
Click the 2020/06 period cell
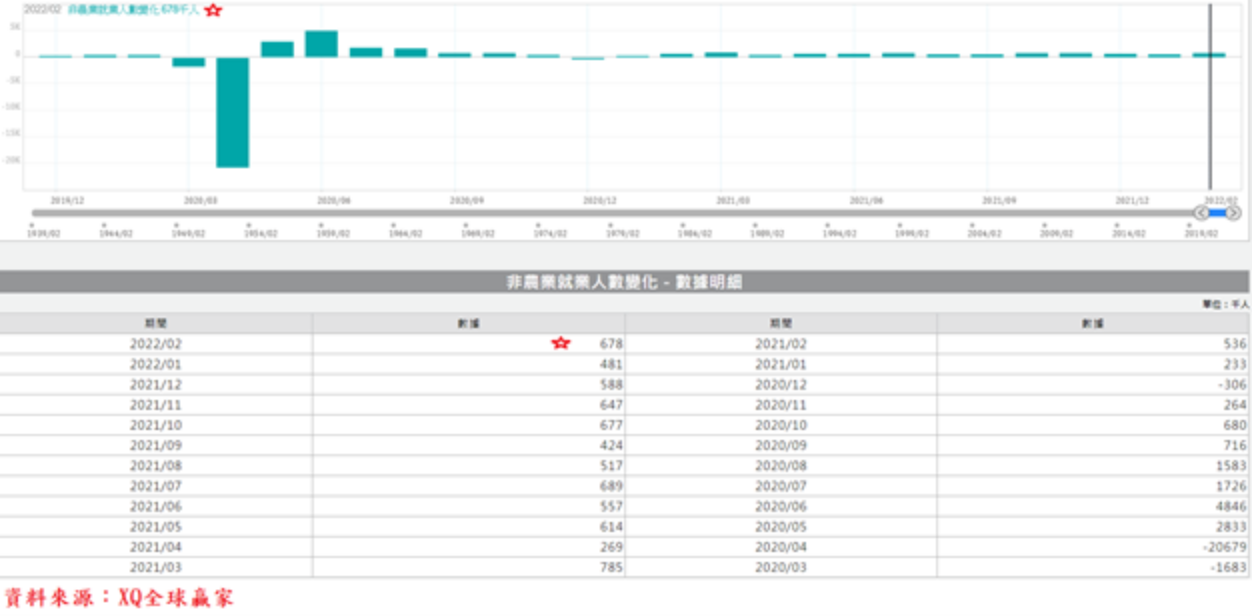(x=781, y=507)
